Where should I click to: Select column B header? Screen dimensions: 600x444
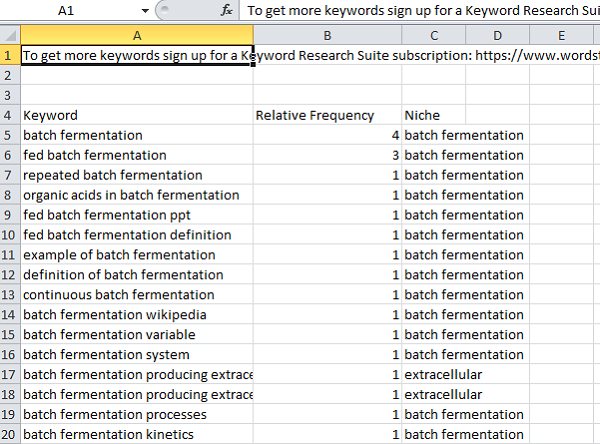[x=328, y=36]
